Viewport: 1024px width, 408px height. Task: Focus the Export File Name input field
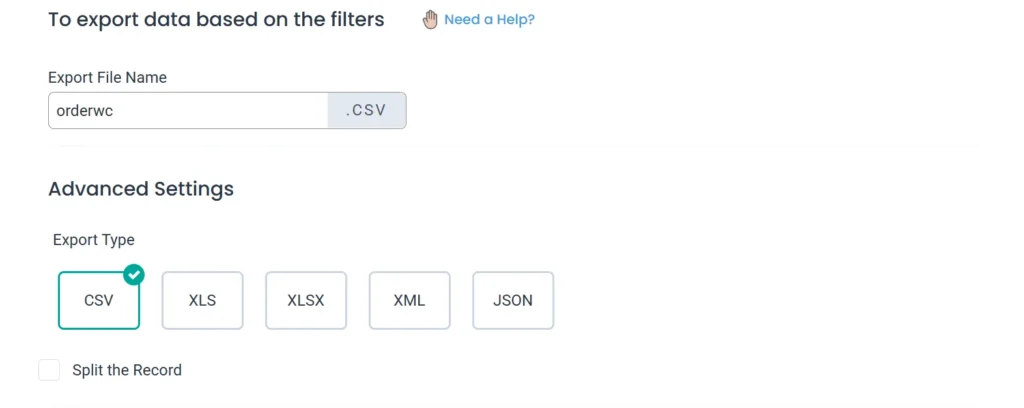coord(188,111)
